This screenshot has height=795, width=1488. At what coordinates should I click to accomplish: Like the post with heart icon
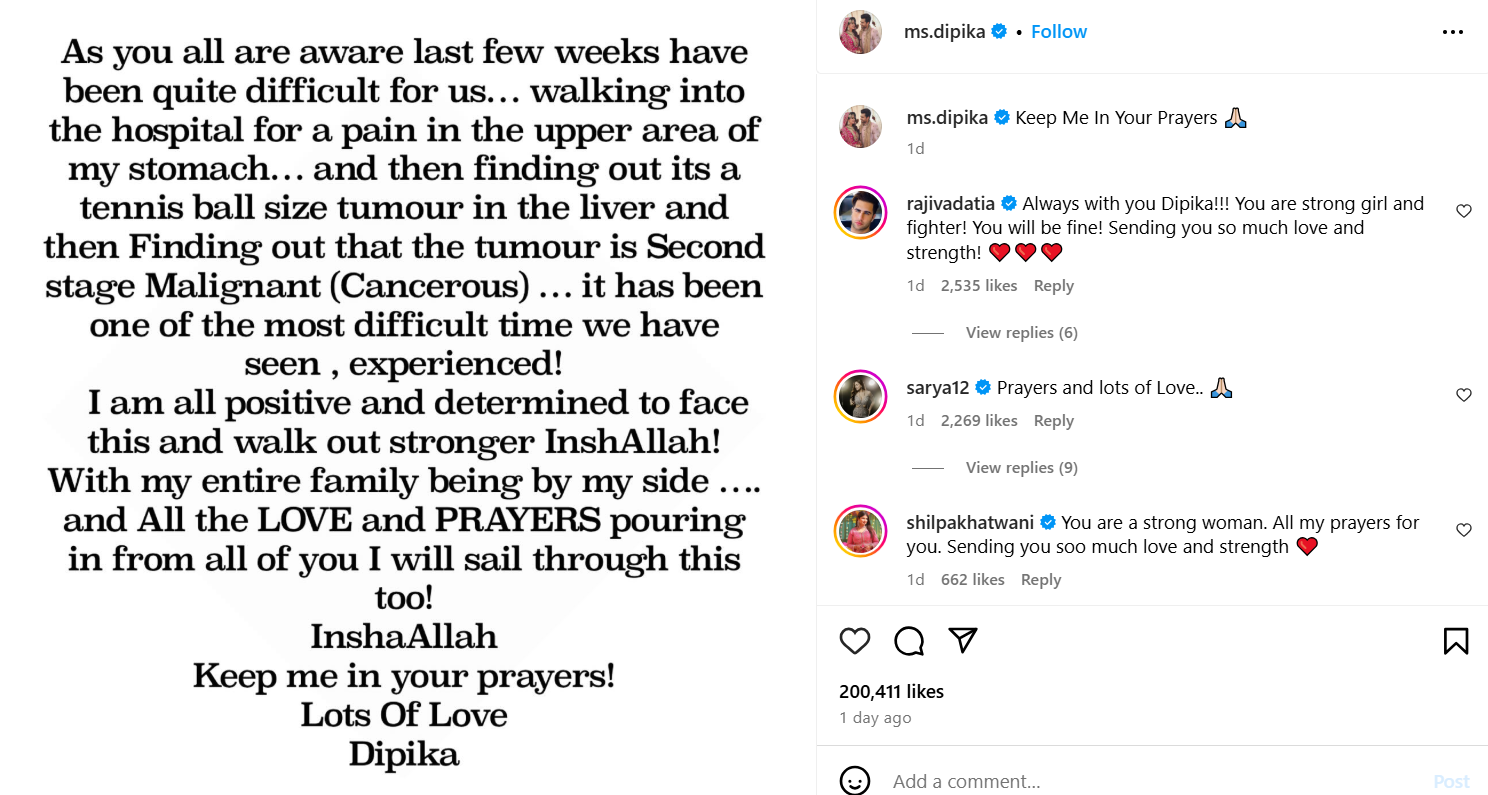pyautogui.click(x=855, y=641)
